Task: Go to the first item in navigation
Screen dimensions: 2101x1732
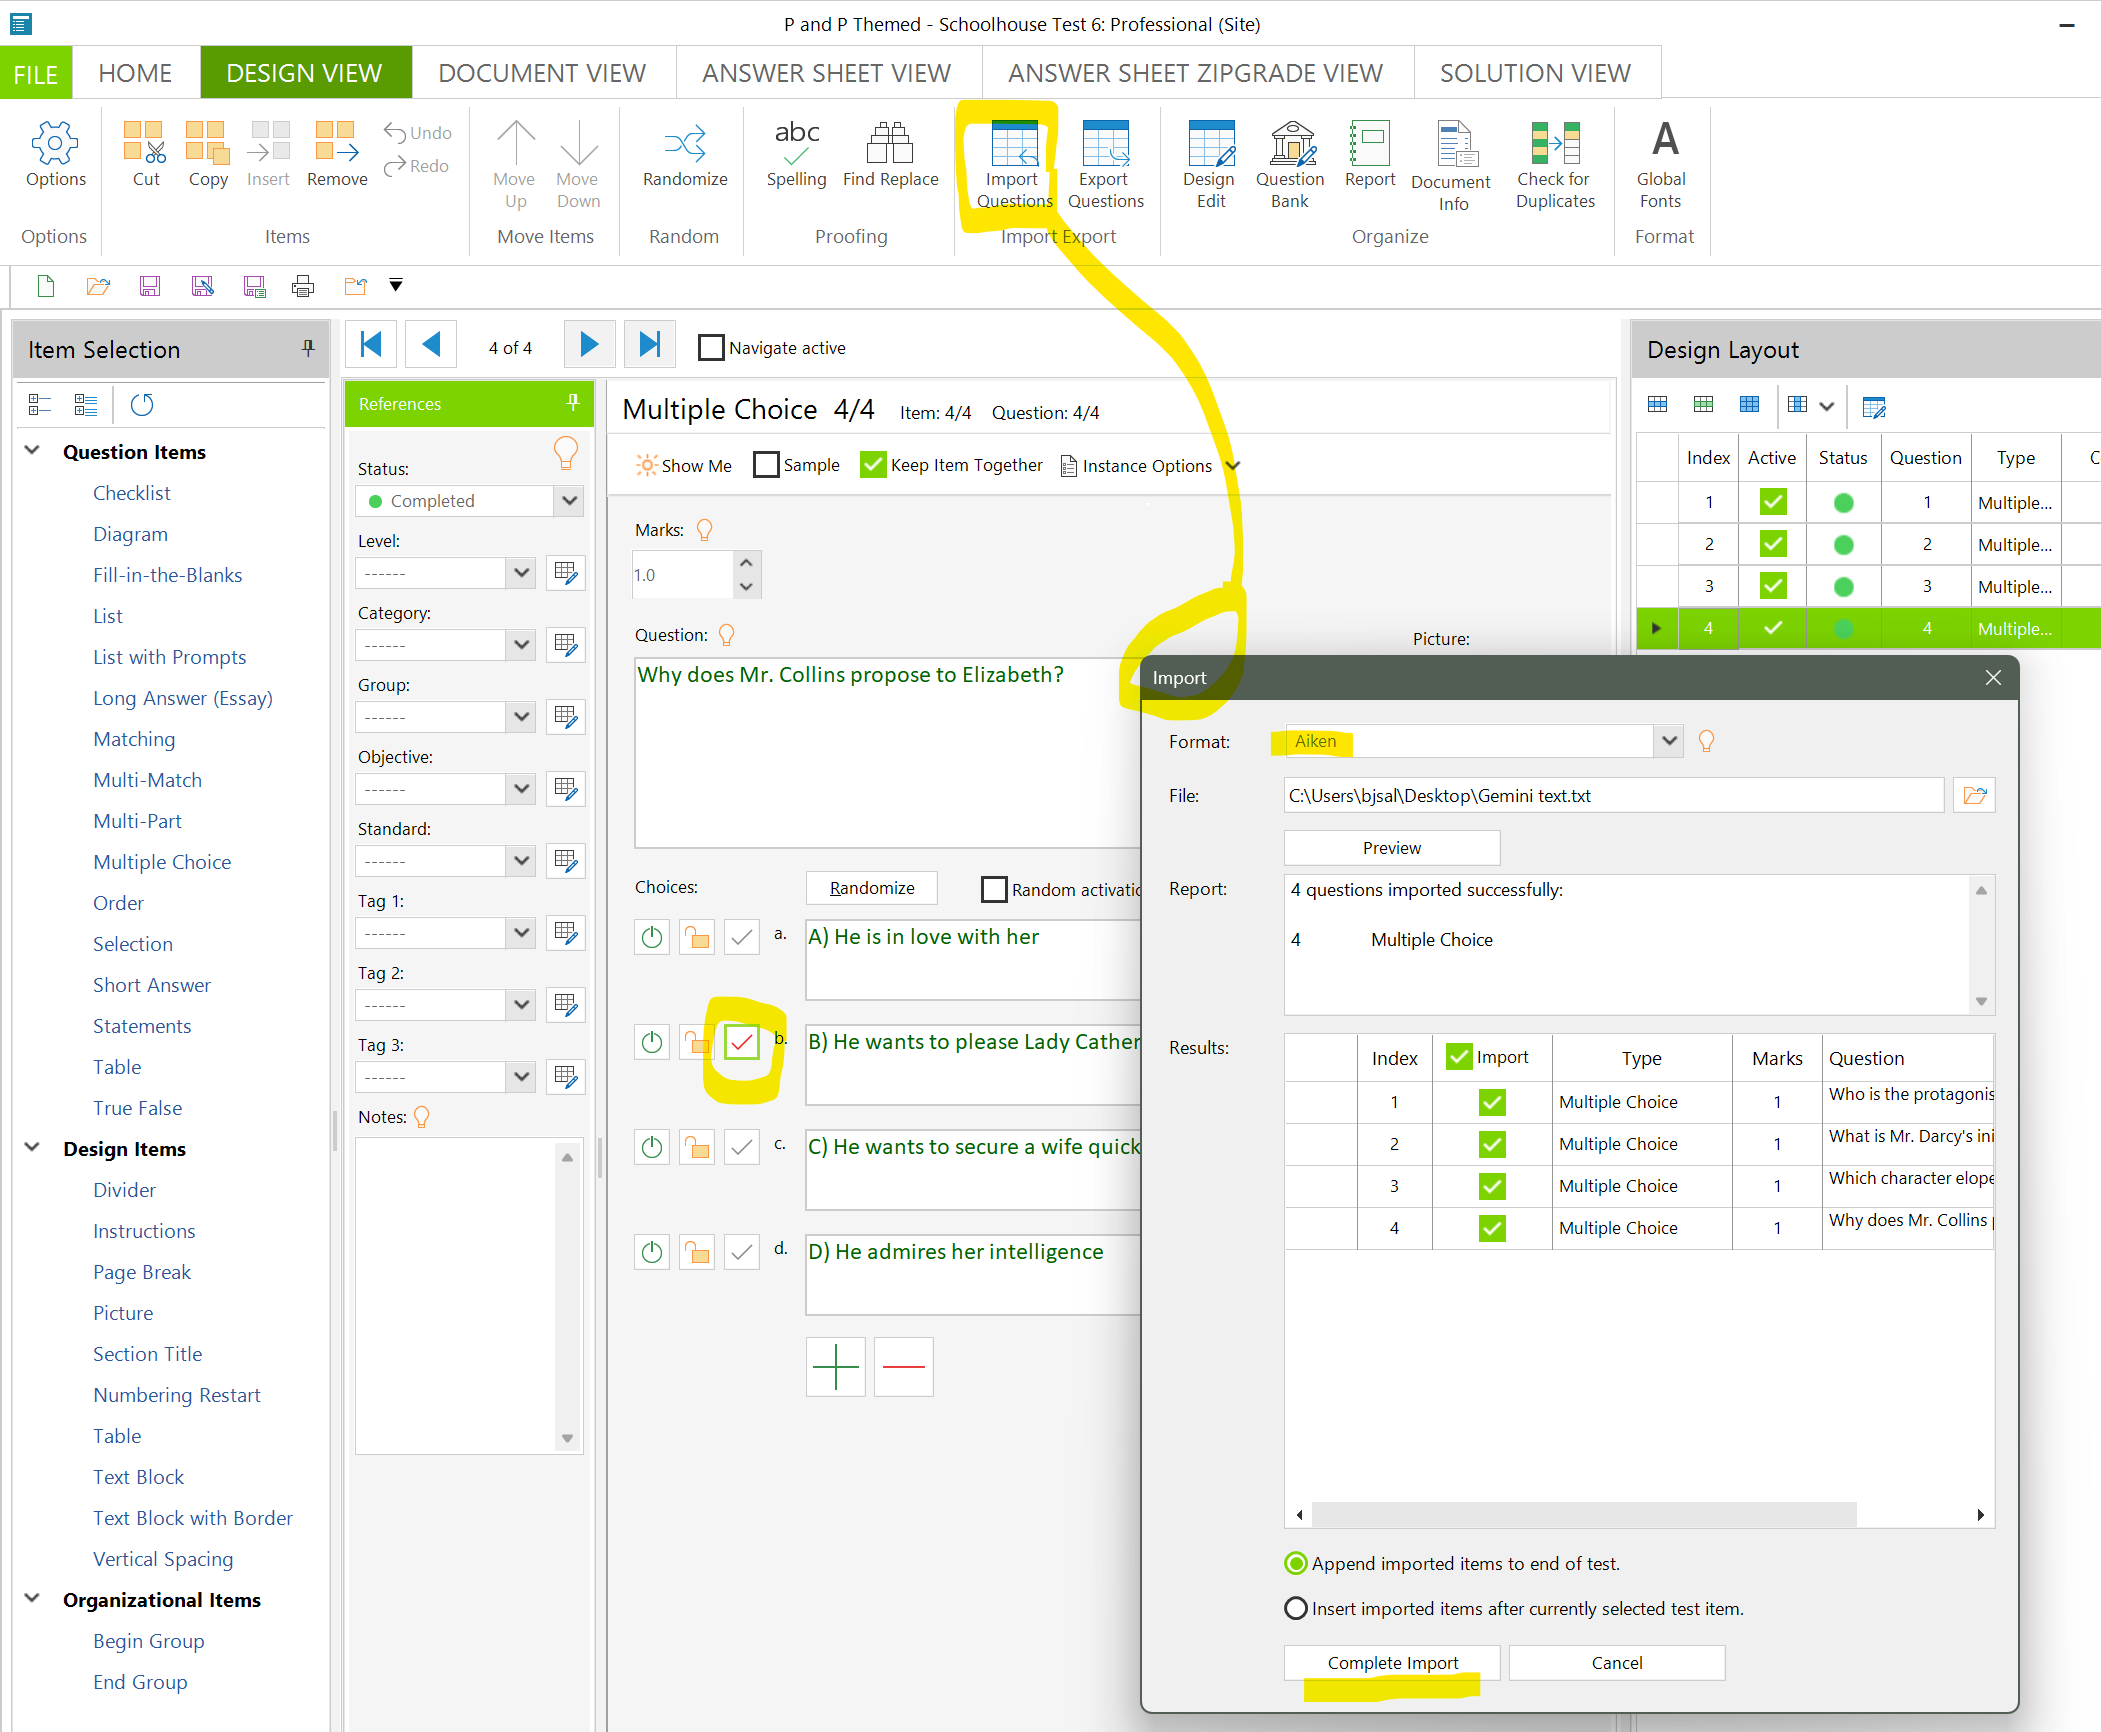Action: pyautogui.click(x=371, y=346)
